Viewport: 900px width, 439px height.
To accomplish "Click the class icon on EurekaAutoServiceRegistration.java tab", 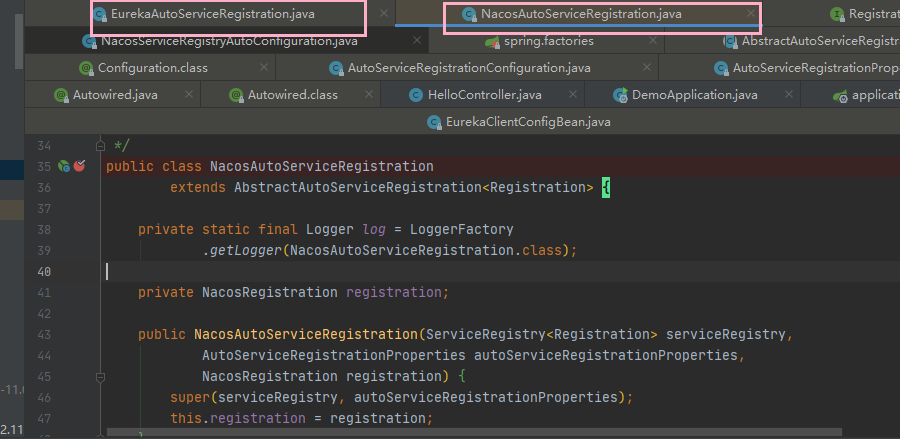I will [x=100, y=14].
